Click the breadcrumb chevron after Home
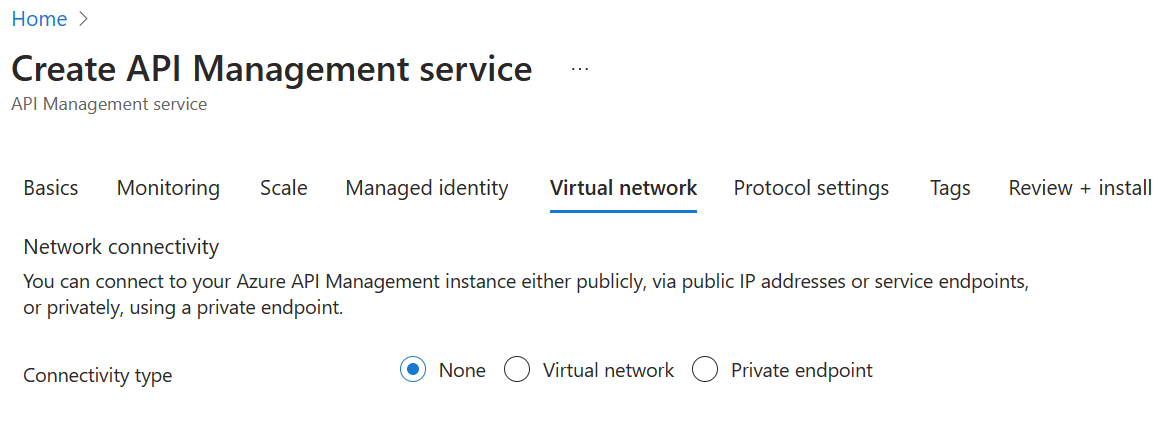The image size is (1175, 432). 83,19
